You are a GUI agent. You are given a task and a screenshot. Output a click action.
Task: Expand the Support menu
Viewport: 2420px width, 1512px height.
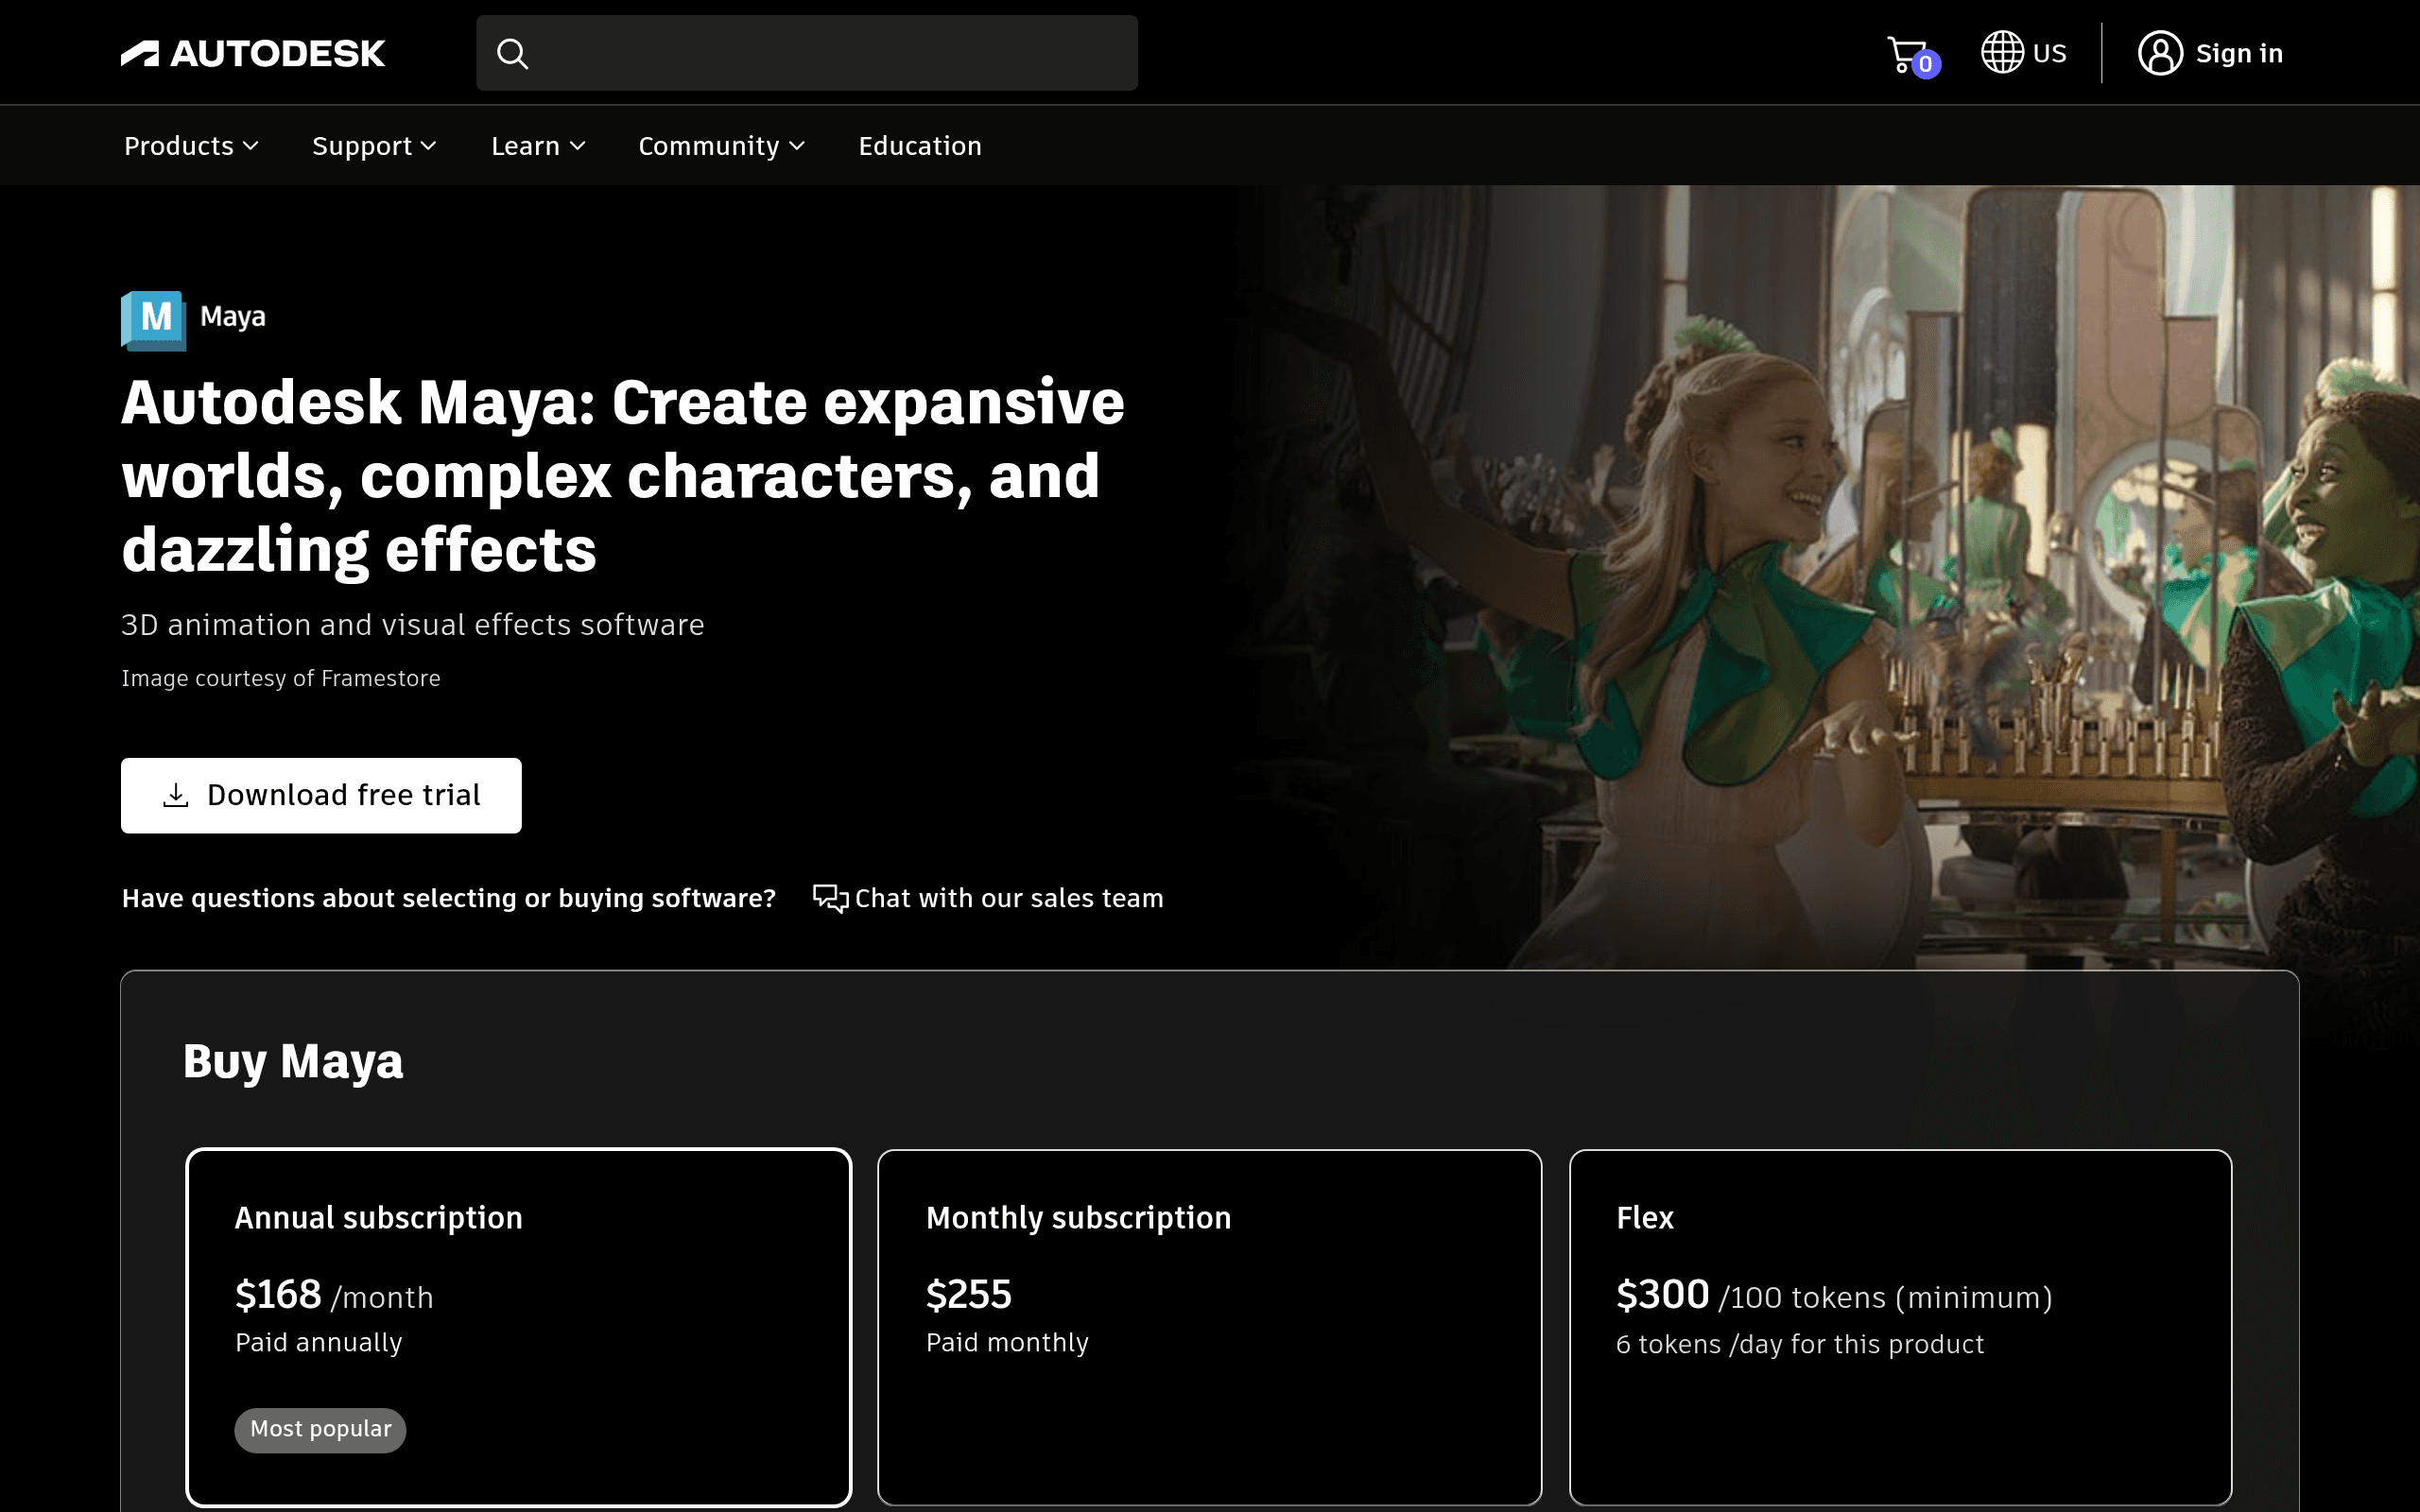[x=374, y=146]
